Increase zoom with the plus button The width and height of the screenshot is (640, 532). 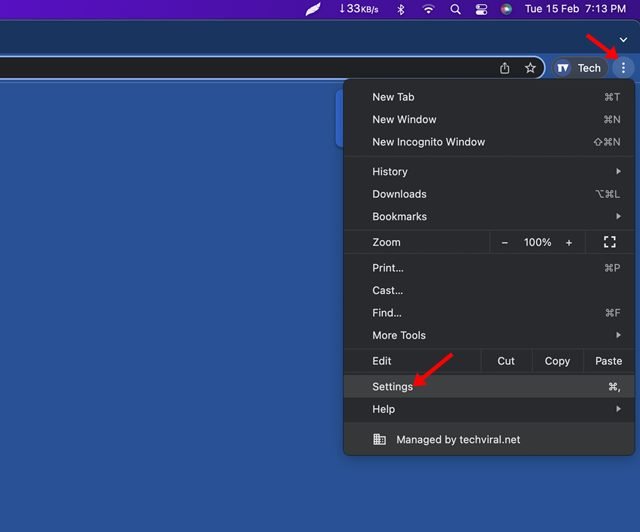tap(569, 242)
